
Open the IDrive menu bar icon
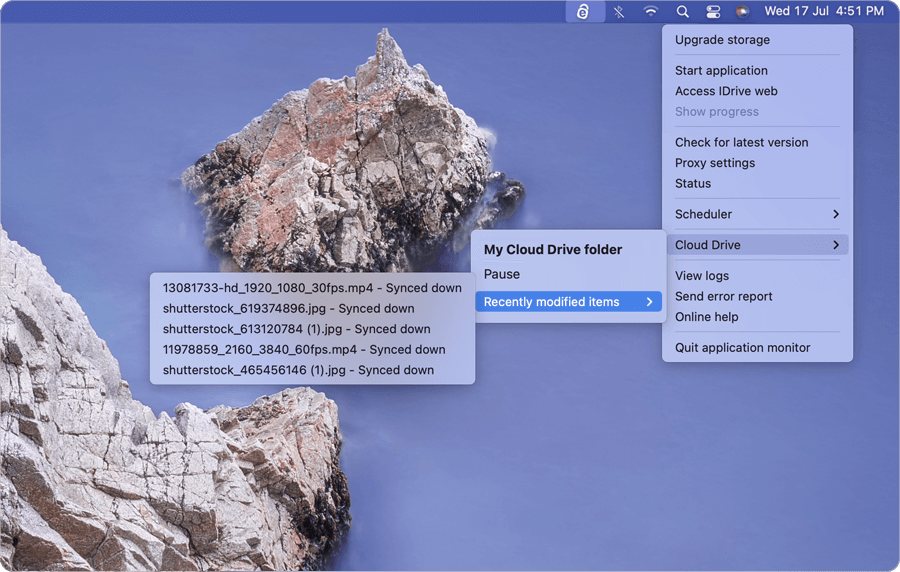[x=585, y=11]
